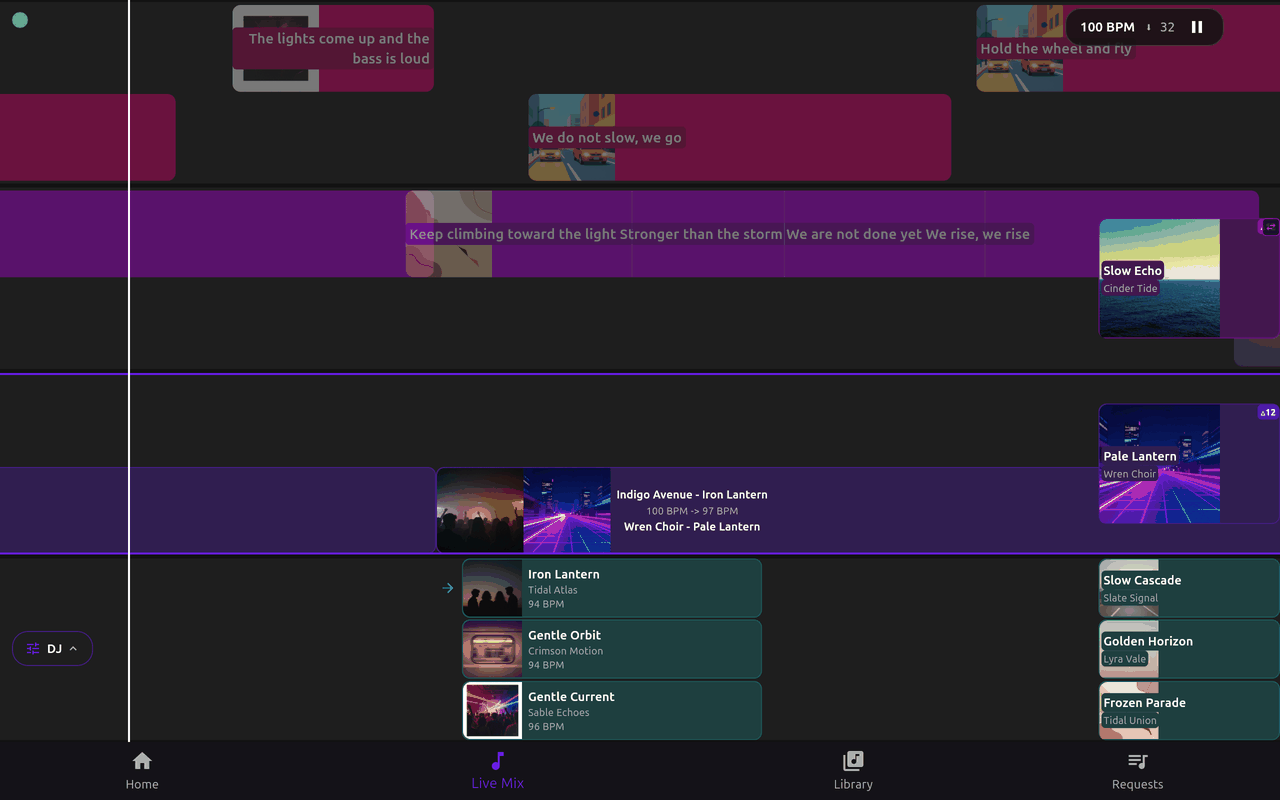Screen dimensions: 1280x800
Task: Click the lyric "We rise, we rise"
Action: pyautogui.click(x=978, y=234)
